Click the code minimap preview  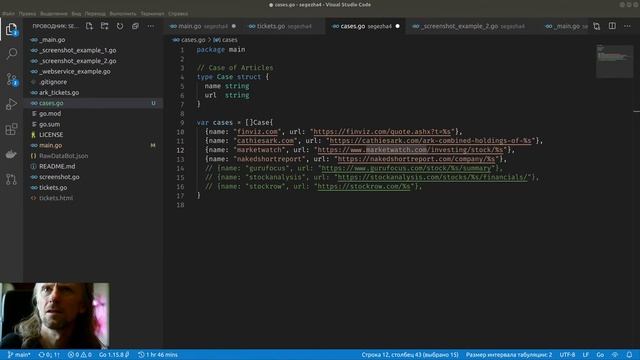[x=614, y=61]
